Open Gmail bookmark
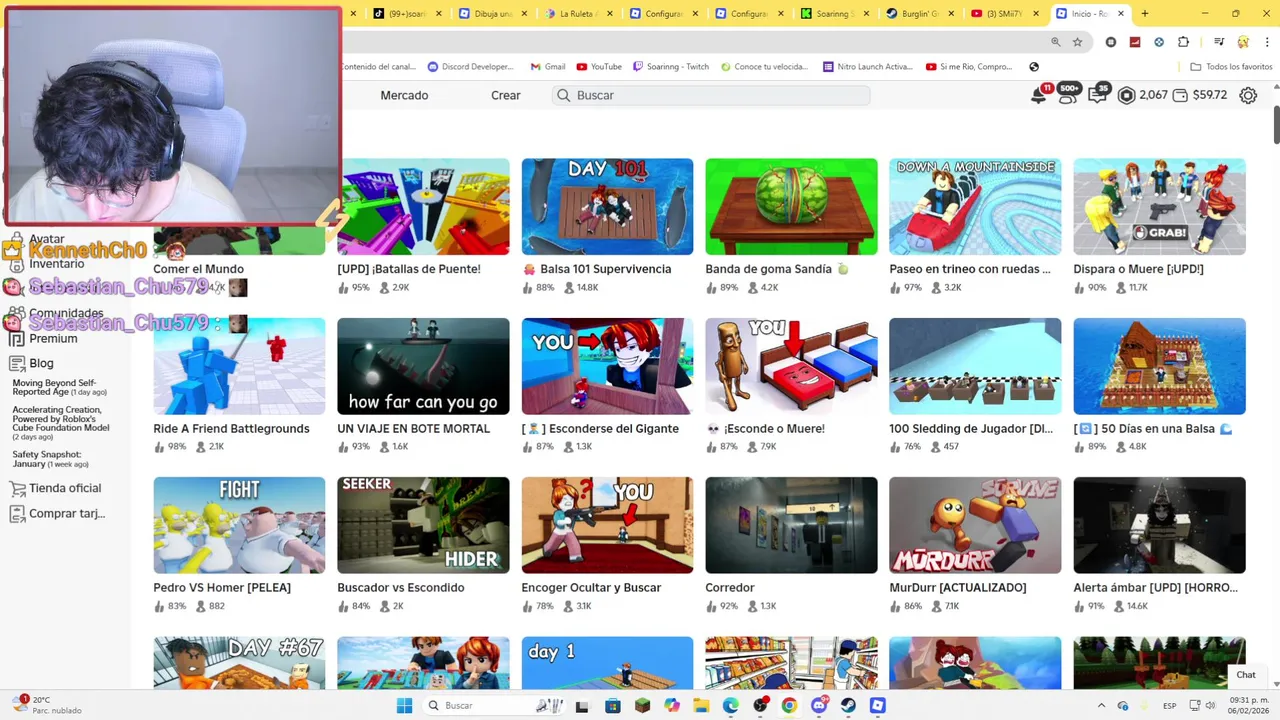Image resolution: width=1280 pixels, height=720 pixels. pos(547,67)
